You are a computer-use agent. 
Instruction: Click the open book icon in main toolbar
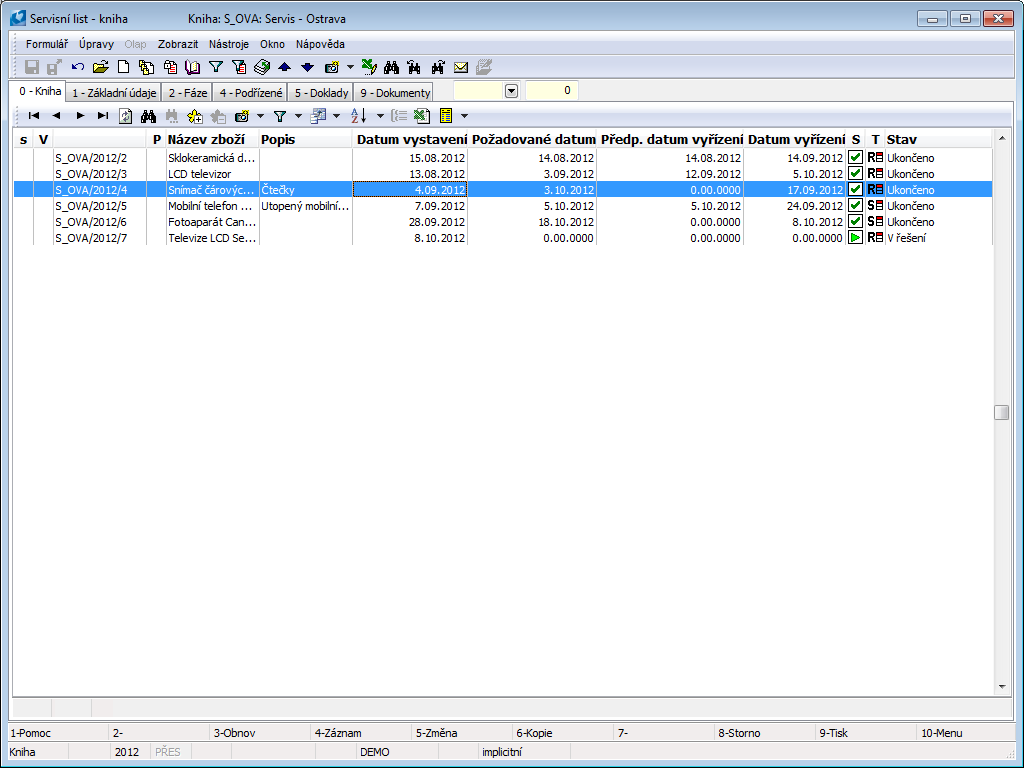193,67
